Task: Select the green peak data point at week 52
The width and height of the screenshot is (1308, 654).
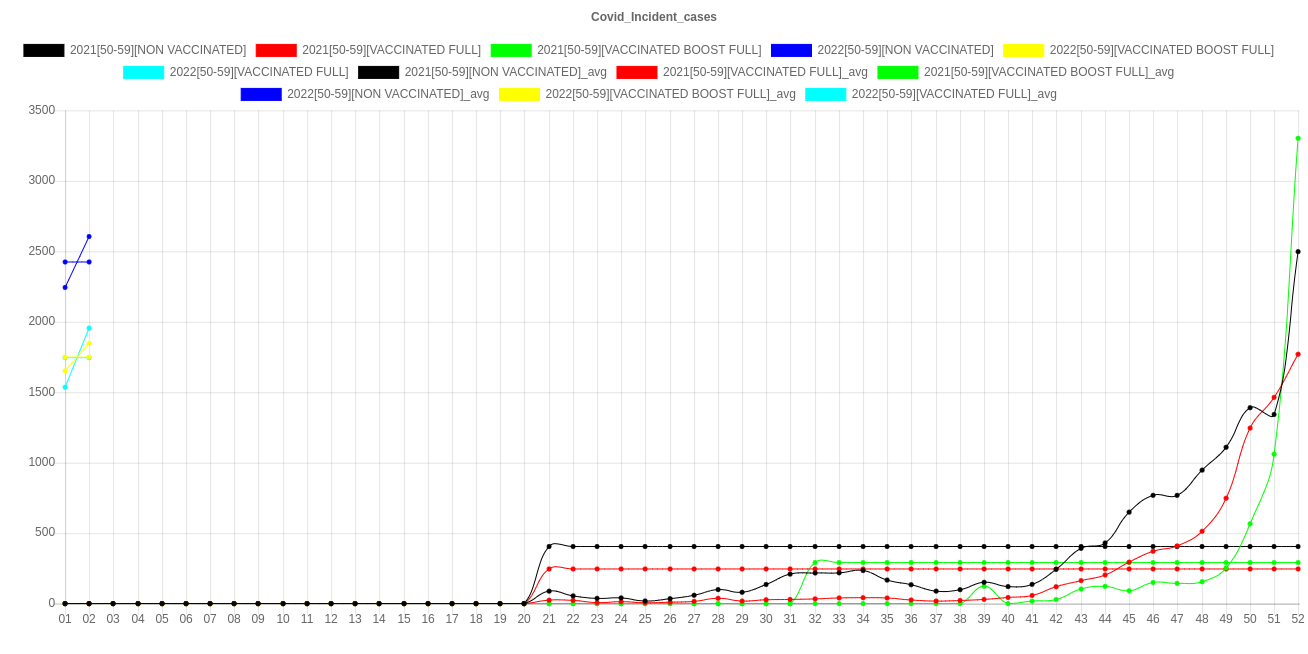Action: click(1298, 138)
